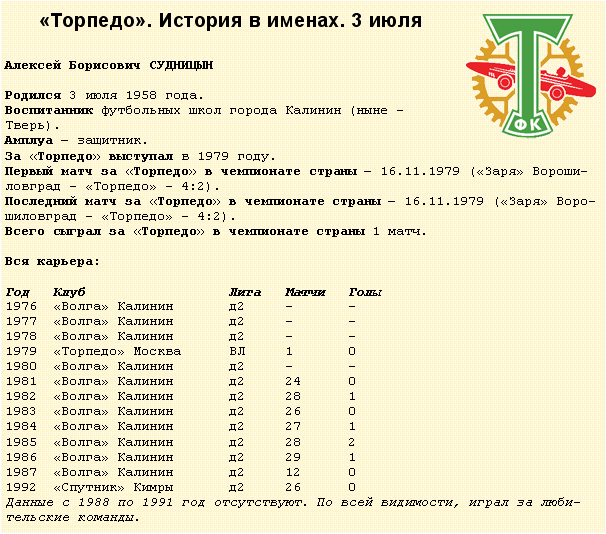The image size is (606, 534).
Task: Select year cell "1981"
Action: (x=21, y=381)
